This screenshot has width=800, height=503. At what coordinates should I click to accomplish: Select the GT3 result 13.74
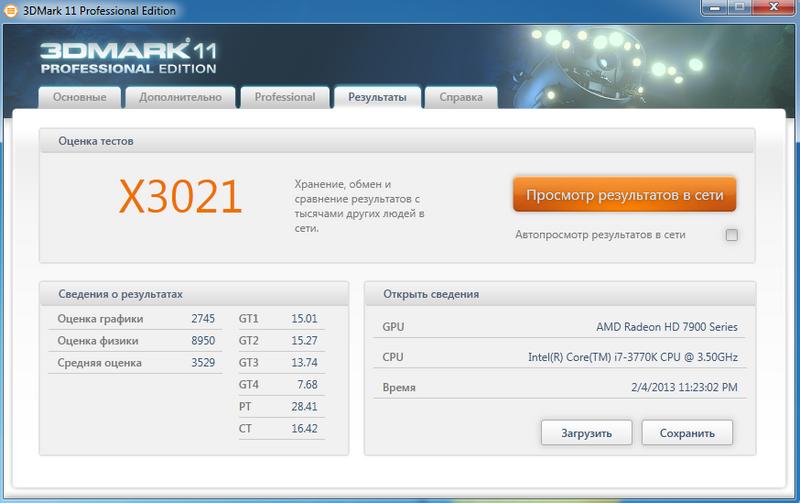304,363
